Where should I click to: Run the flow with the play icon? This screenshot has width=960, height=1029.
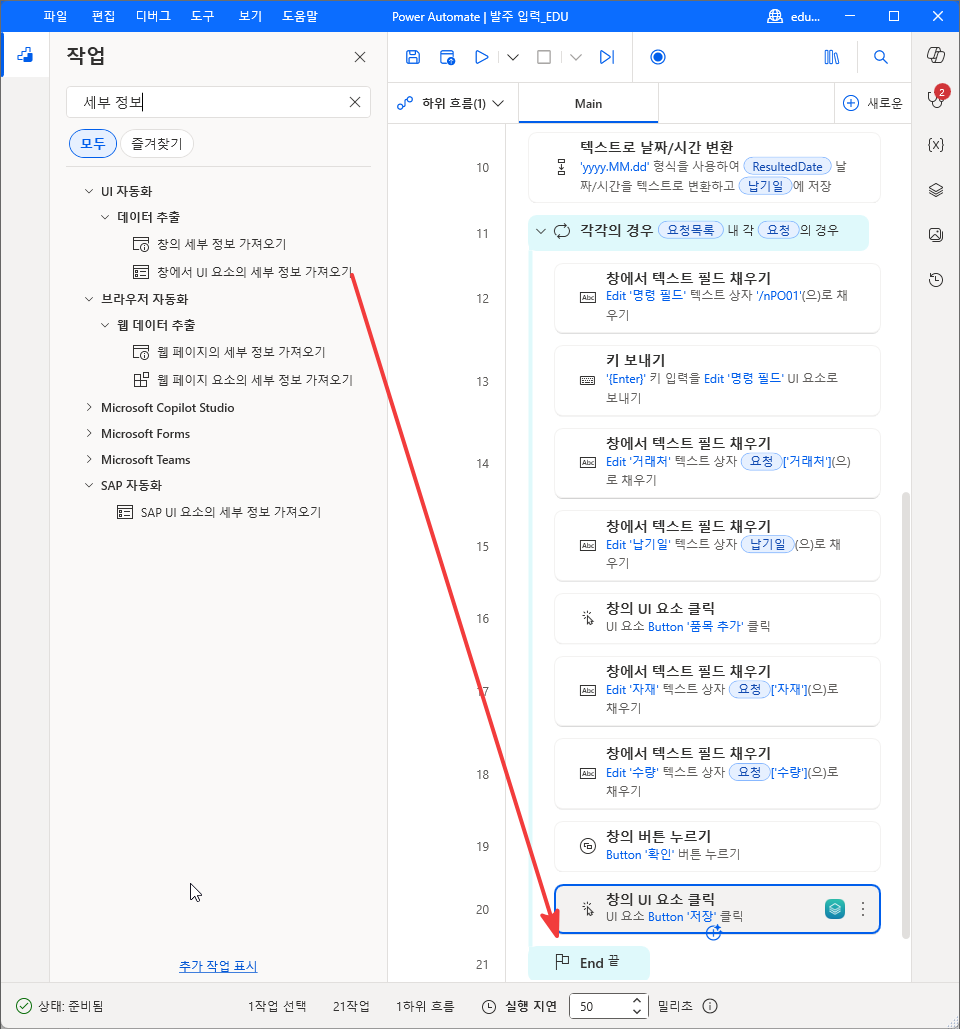coord(482,57)
